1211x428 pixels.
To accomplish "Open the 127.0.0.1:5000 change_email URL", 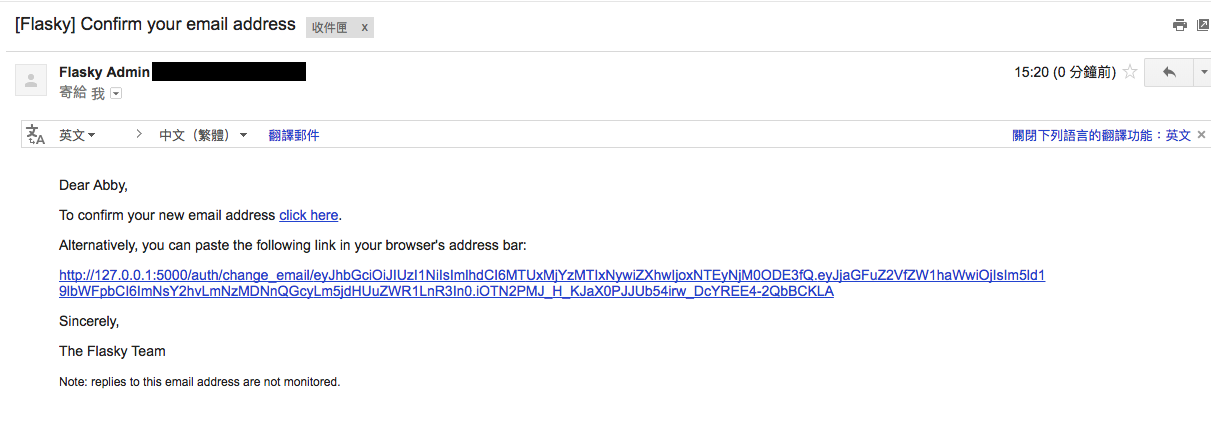I will 551,275.
